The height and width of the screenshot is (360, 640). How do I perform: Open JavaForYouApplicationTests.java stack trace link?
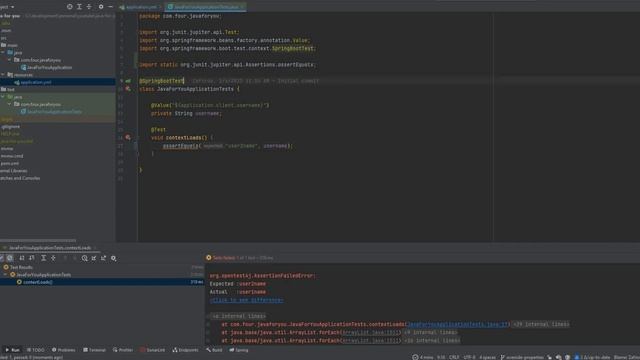pos(458,324)
